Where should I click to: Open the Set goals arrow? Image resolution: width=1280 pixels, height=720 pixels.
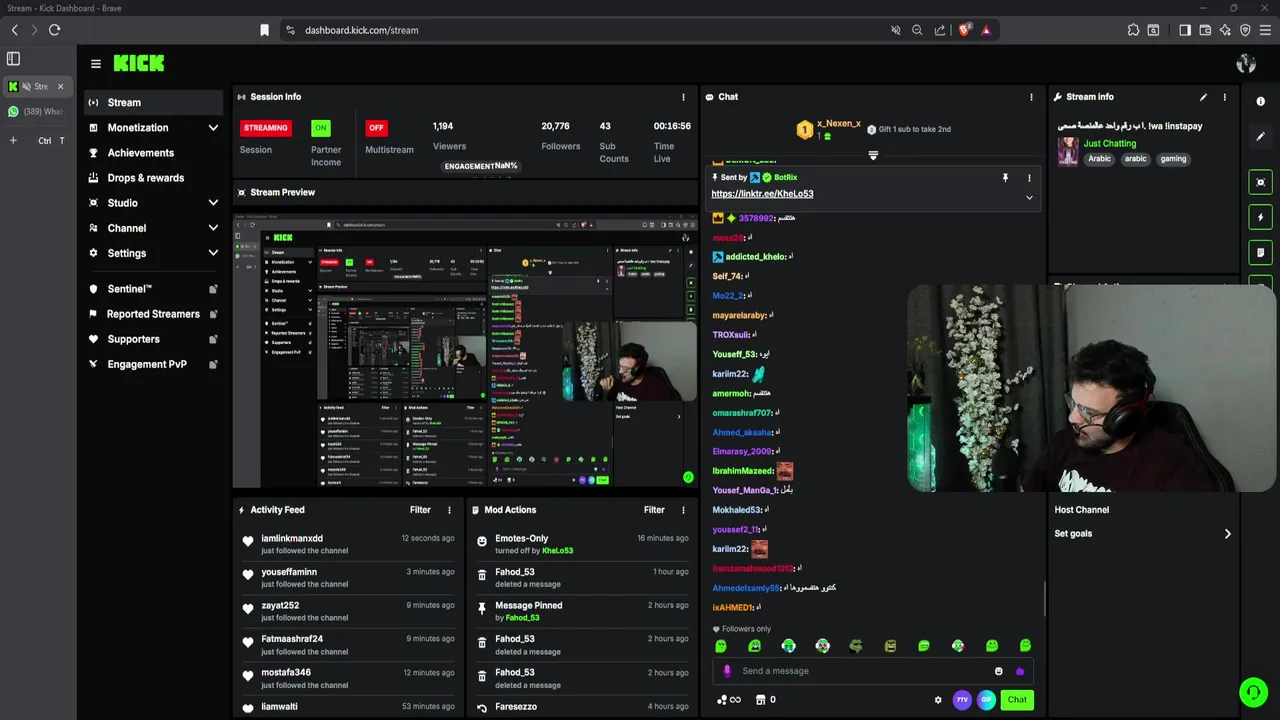[x=1228, y=534]
